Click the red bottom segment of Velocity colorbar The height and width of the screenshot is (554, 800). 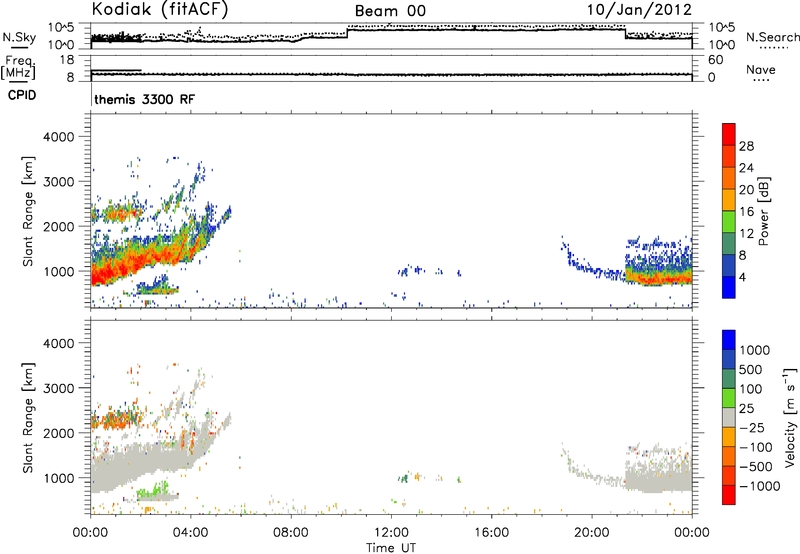(x=729, y=495)
